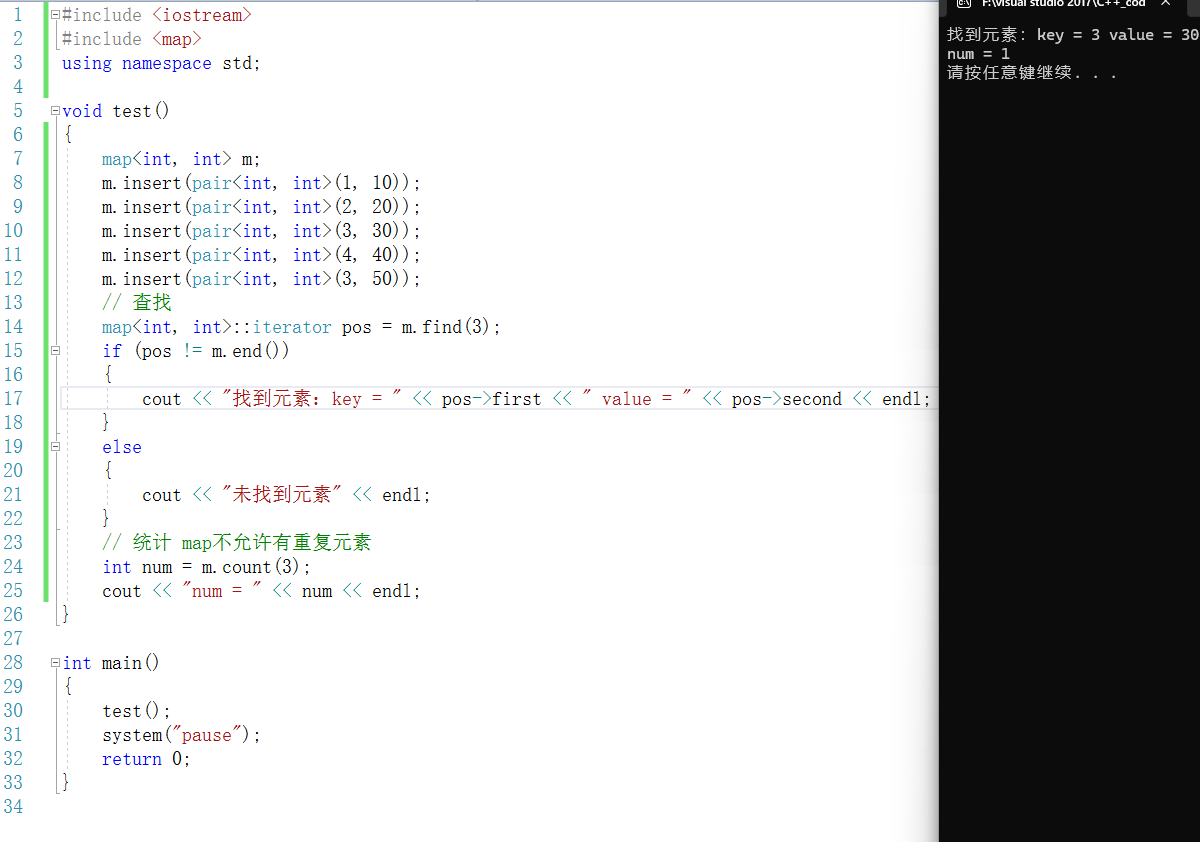This screenshot has height=842, width=1200.
Task: Collapse the if (pos != m.end()) block
Action: [x=56, y=351]
